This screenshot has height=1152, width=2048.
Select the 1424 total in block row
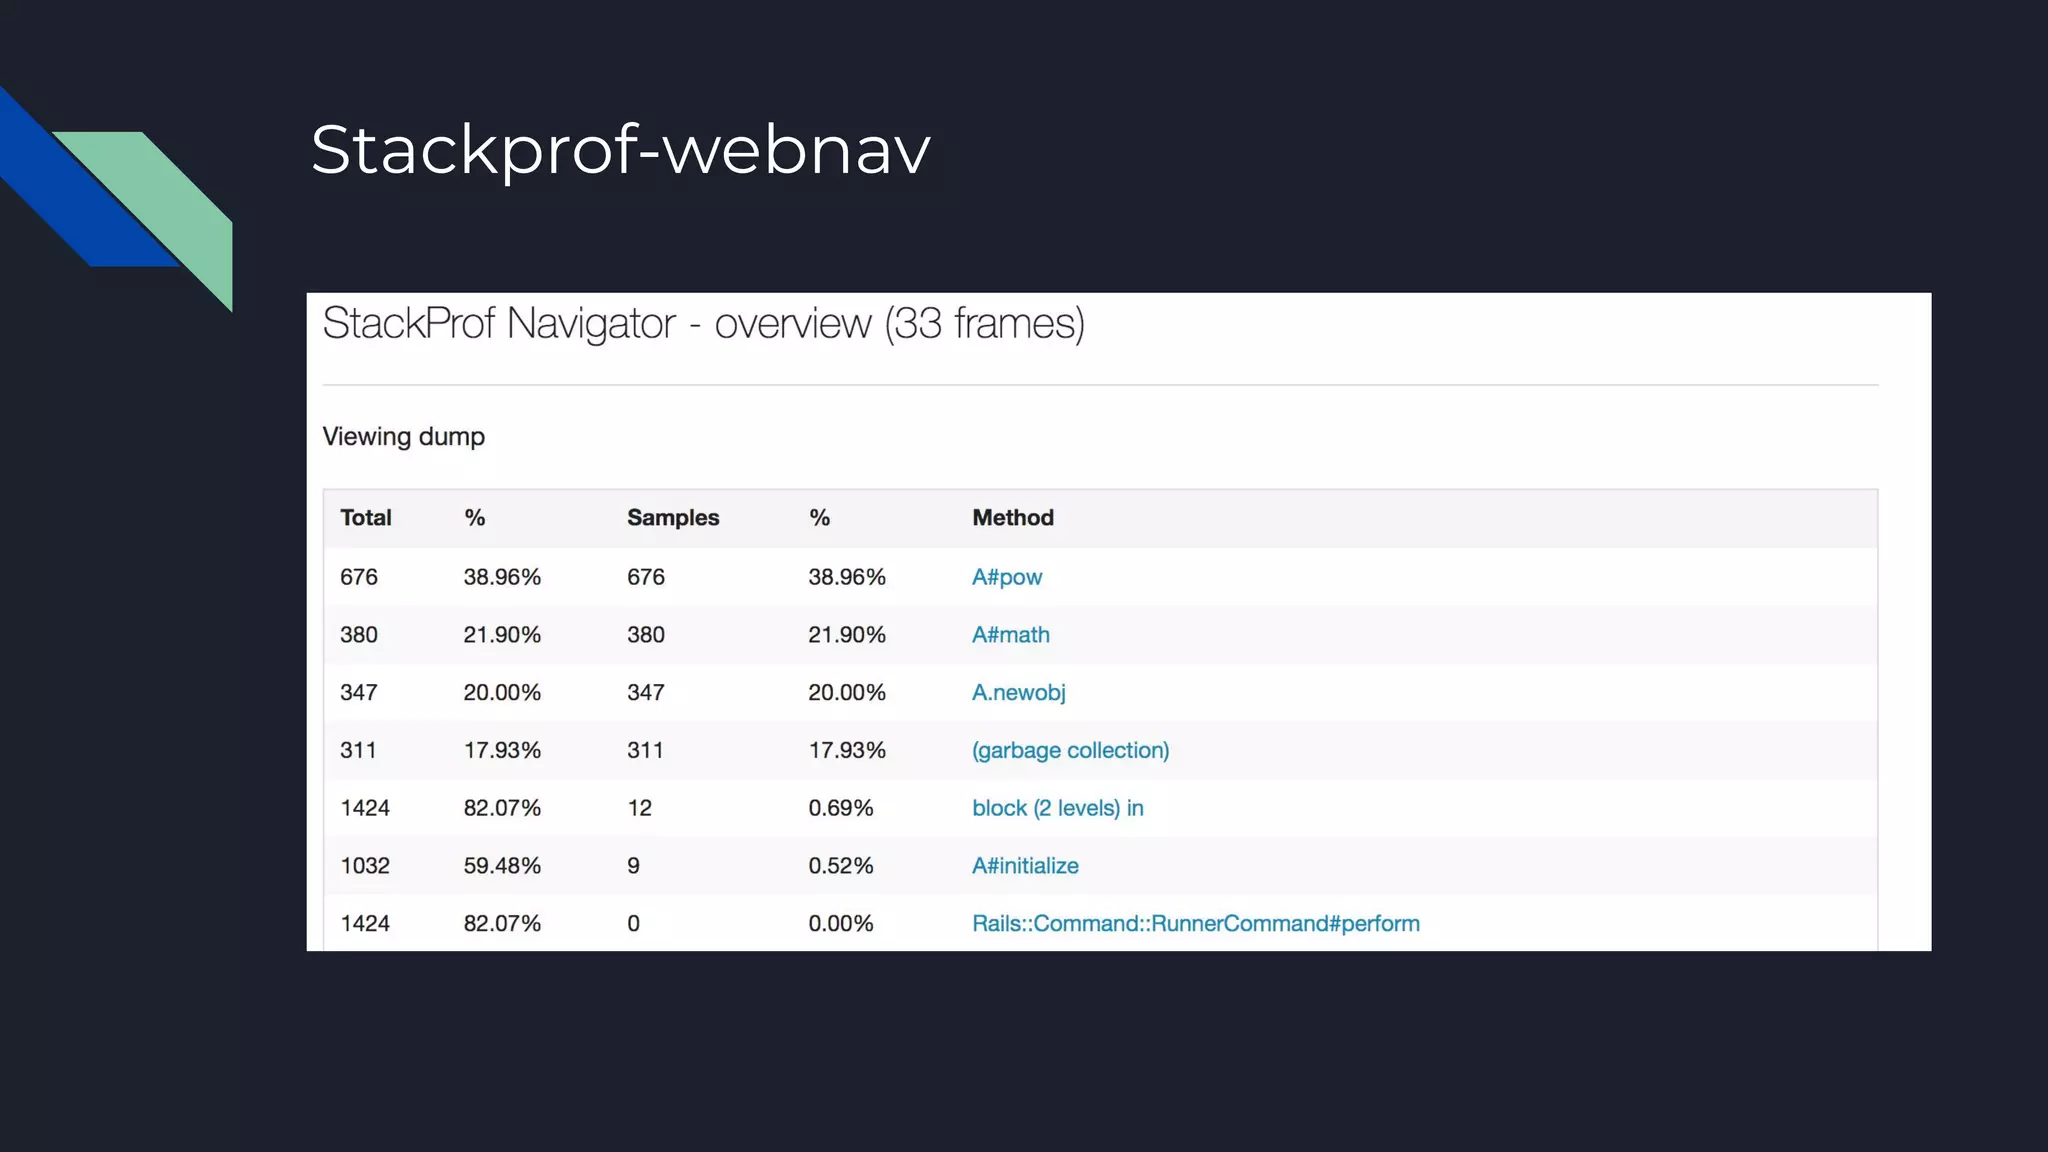tap(365, 808)
